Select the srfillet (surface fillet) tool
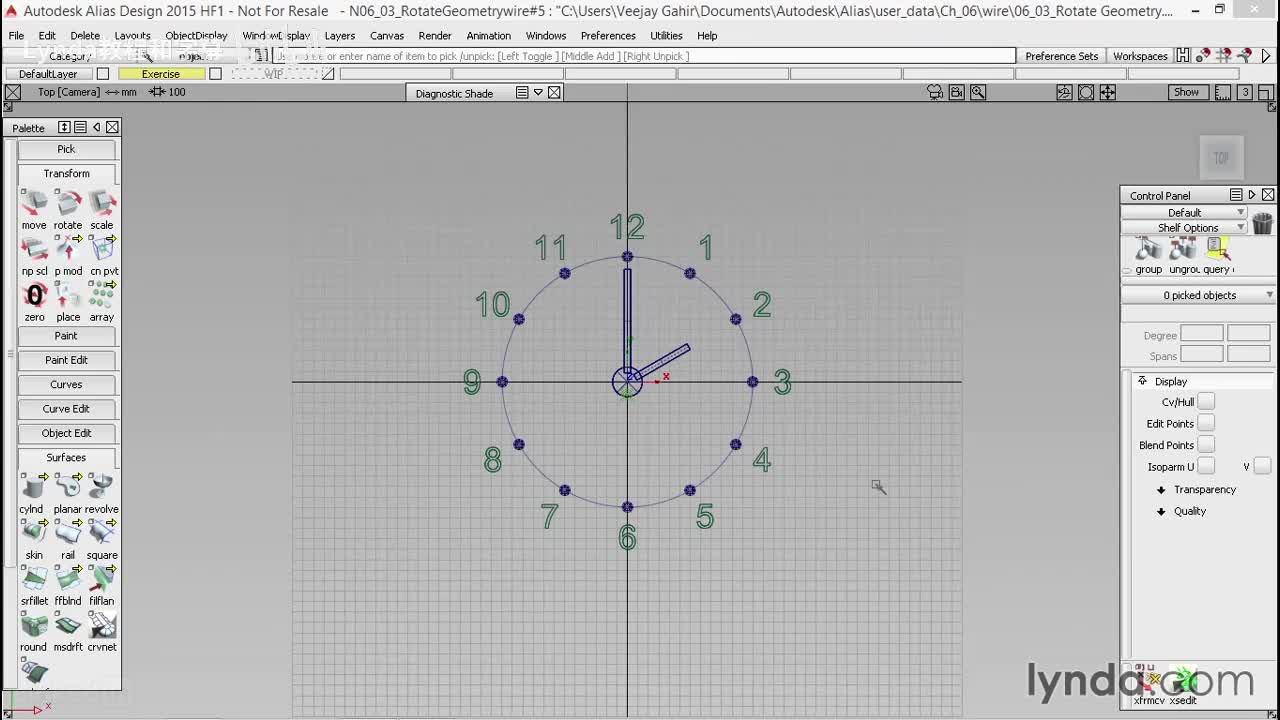 [x=34, y=580]
